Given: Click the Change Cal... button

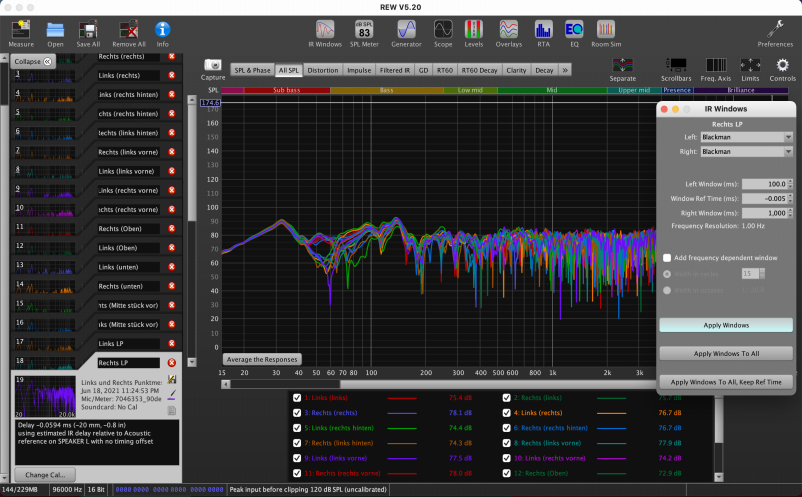Looking at the screenshot, I should pos(45,475).
